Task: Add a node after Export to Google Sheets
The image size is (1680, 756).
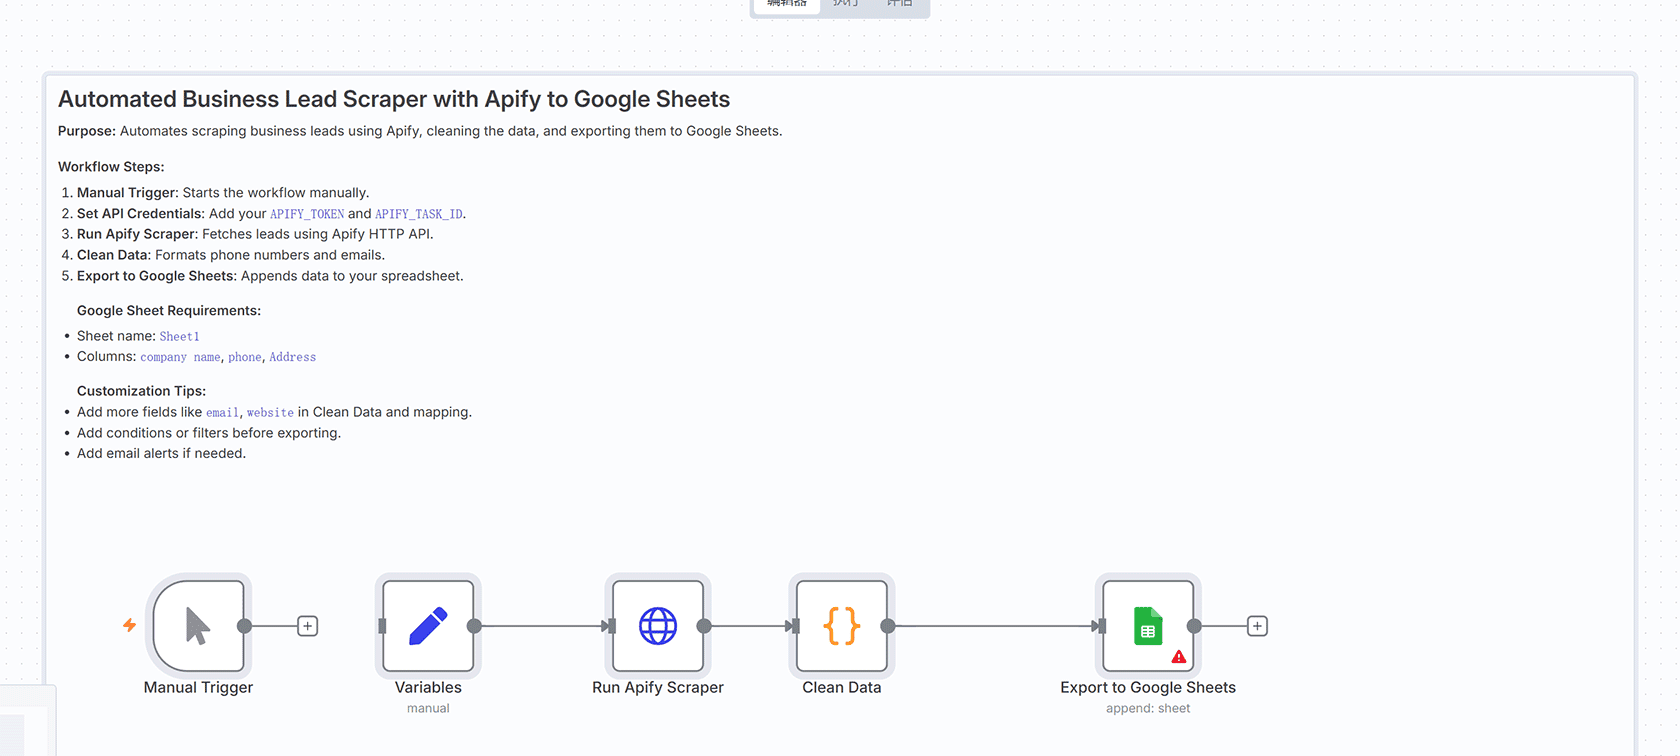Action: click(x=1257, y=626)
